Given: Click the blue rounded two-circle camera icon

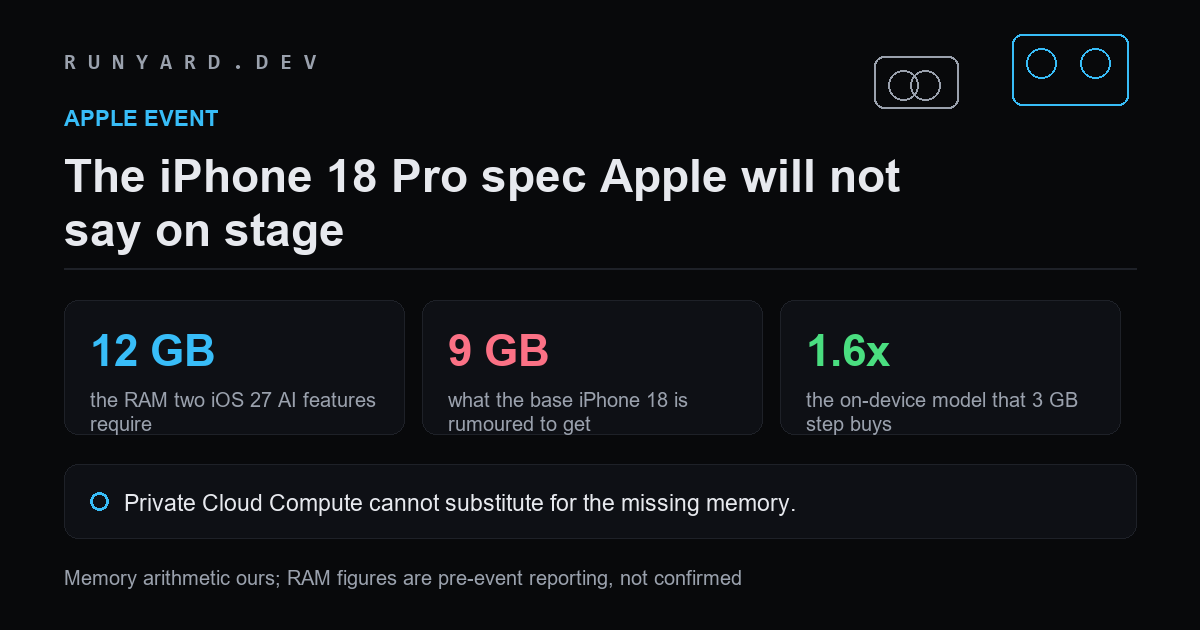Looking at the screenshot, I should click(x=1070, y=69).
